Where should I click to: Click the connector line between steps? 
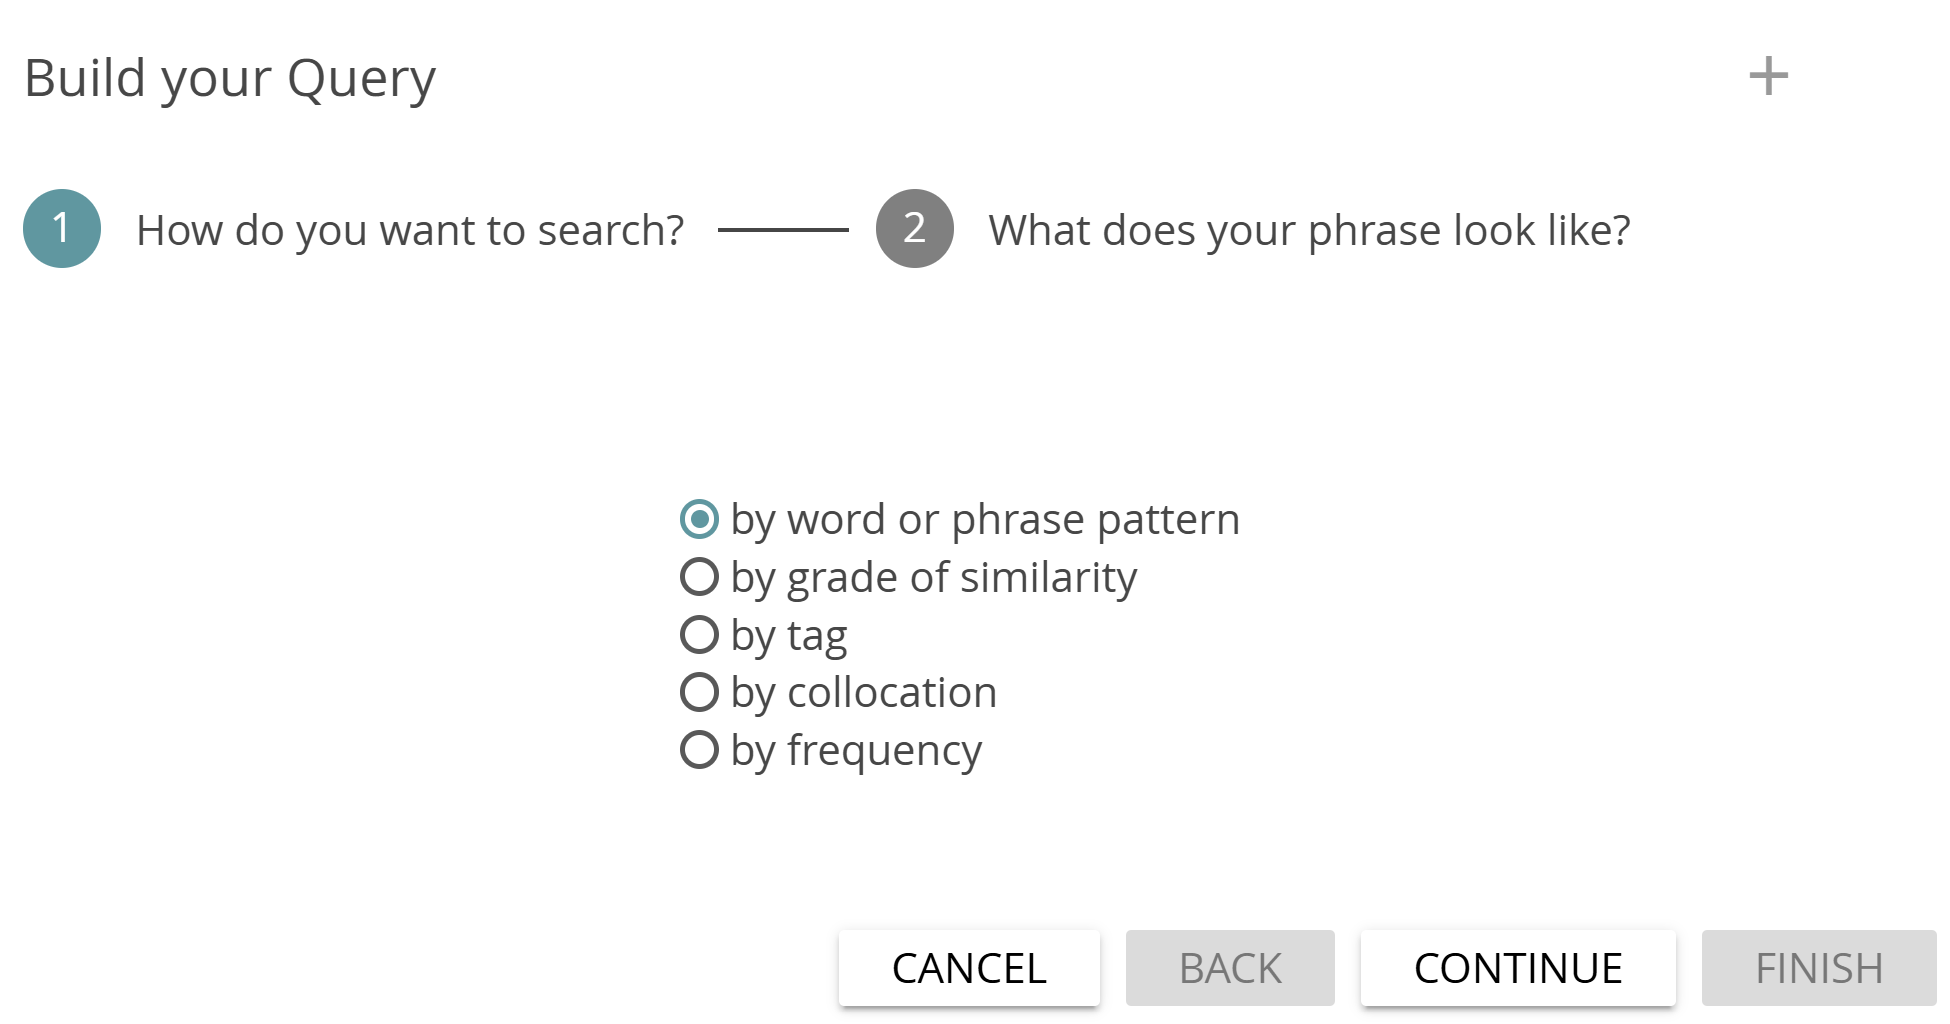pyautogui.click(x=783, y=229)
